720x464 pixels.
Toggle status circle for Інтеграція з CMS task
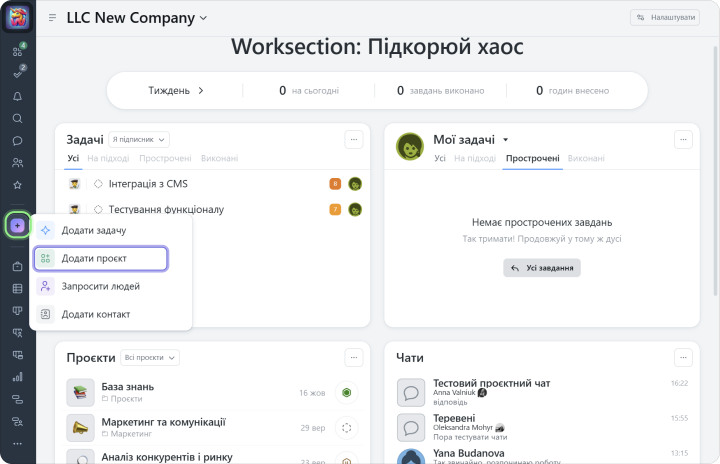tap(98, 184)
